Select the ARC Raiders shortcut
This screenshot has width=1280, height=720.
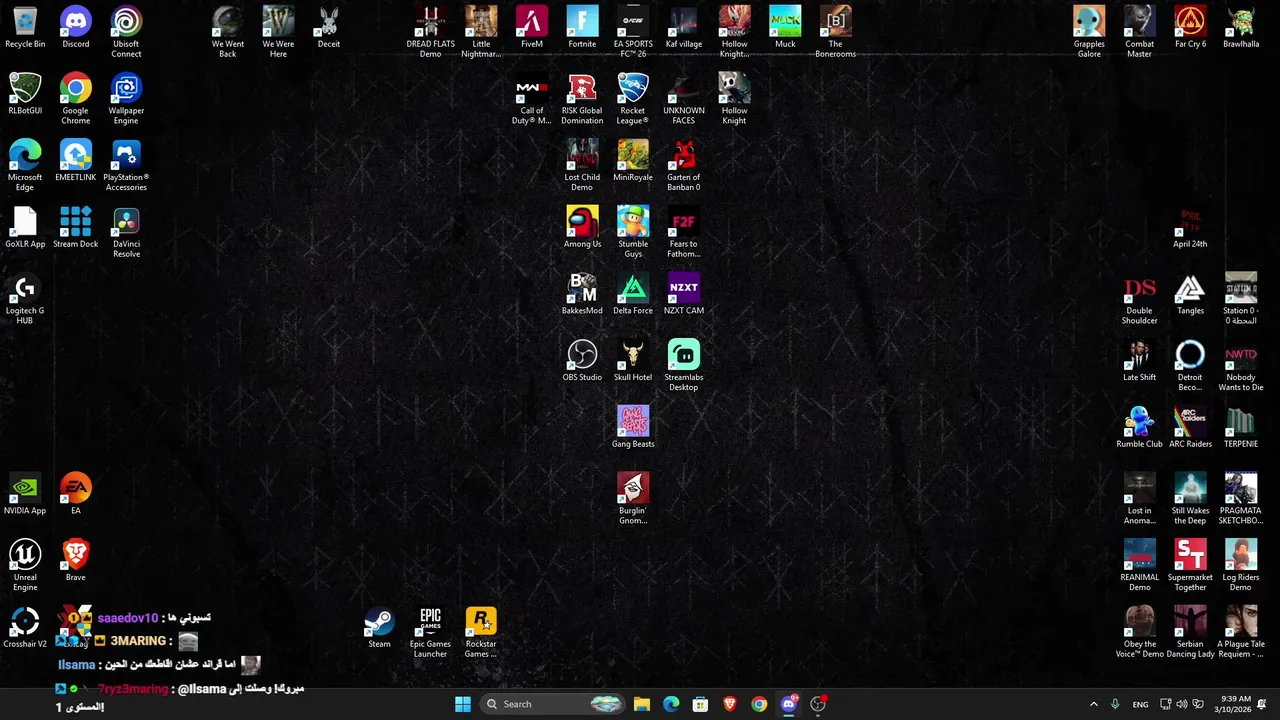click(x=1190, y=428)
